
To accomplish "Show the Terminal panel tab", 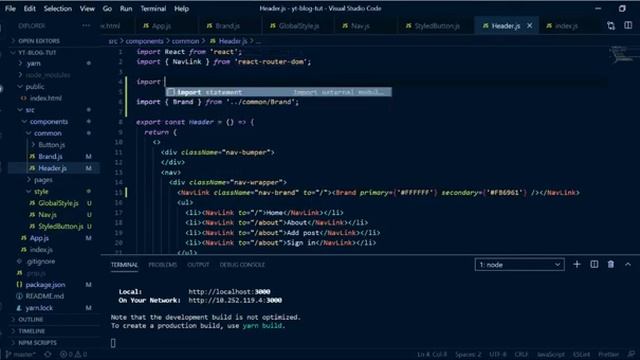I will coord(124,265).
